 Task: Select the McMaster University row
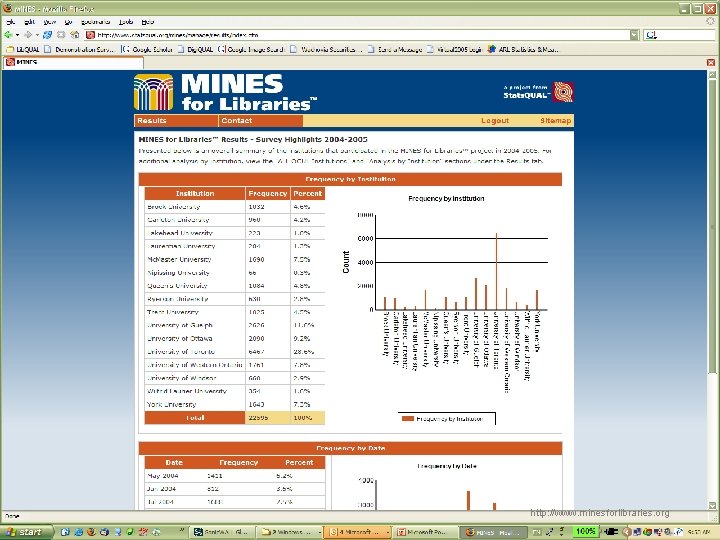tap(235, 259)
